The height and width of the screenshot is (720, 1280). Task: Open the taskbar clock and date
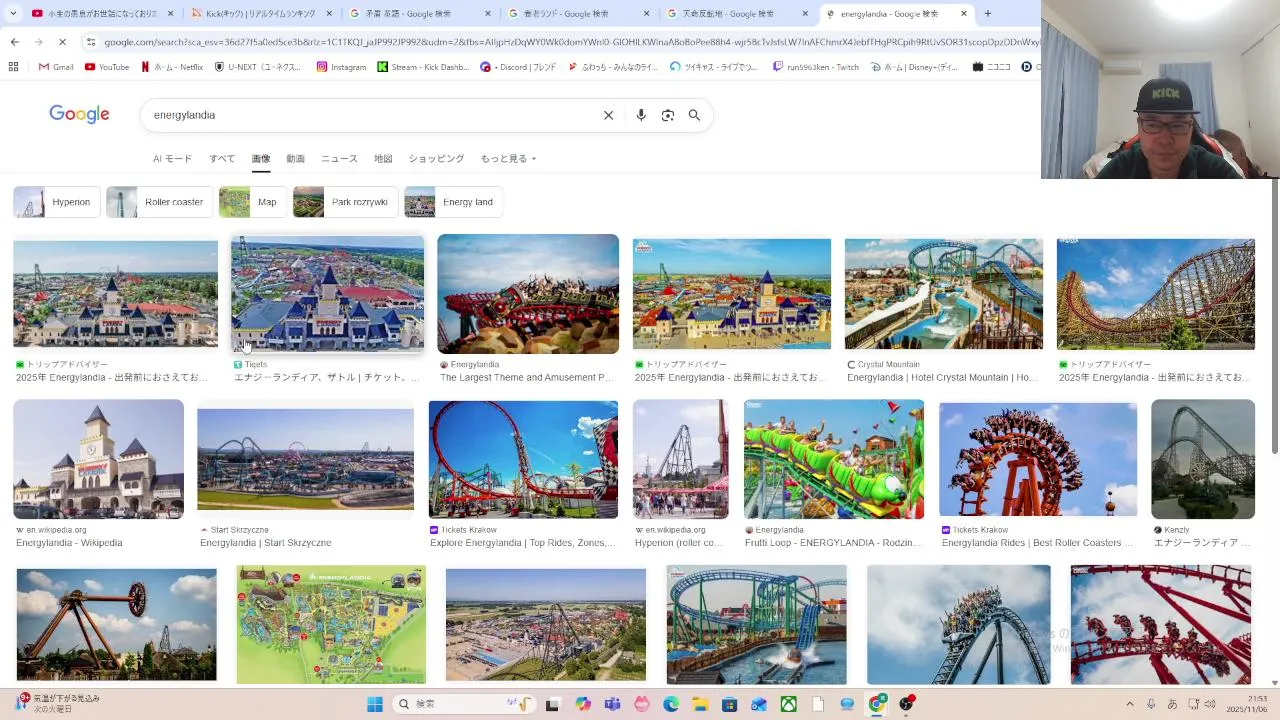[x=1248, y=704]
